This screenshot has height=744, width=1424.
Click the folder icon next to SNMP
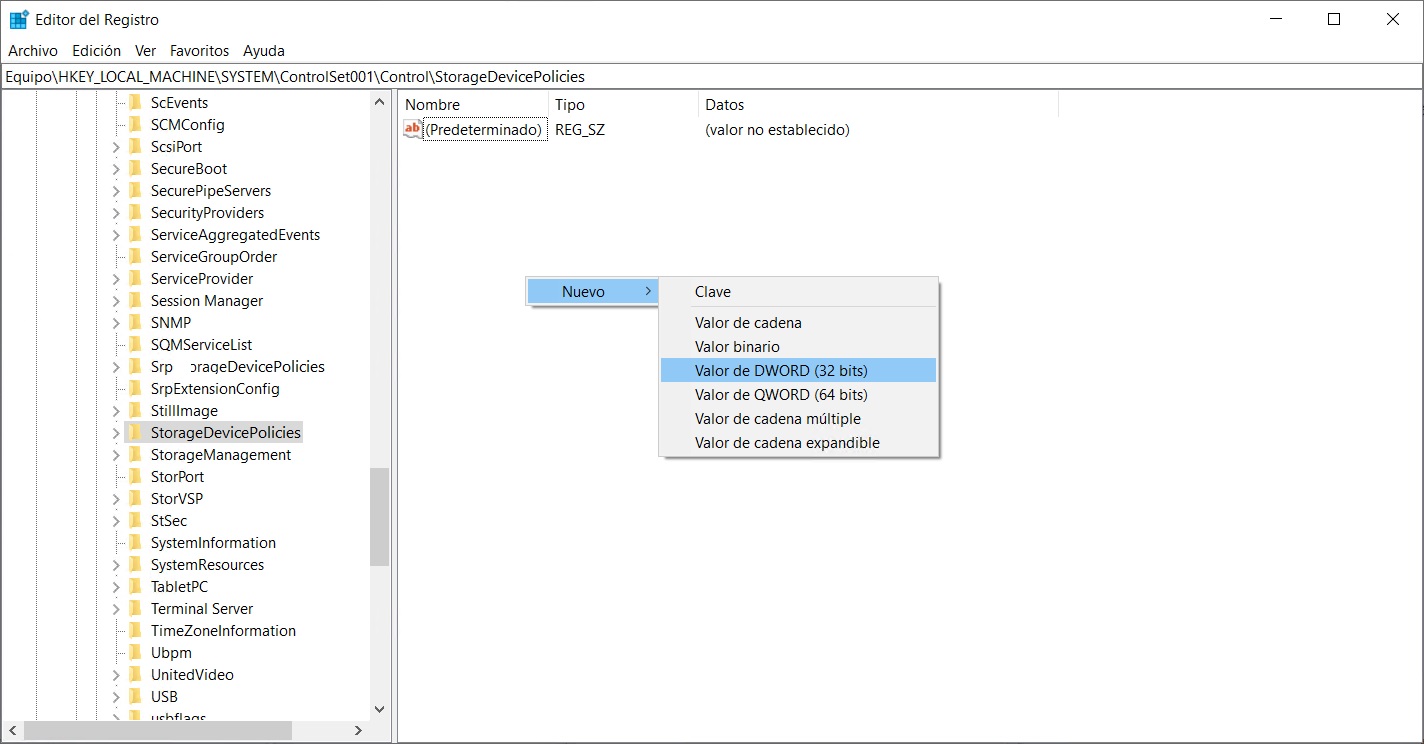point(135,323)
